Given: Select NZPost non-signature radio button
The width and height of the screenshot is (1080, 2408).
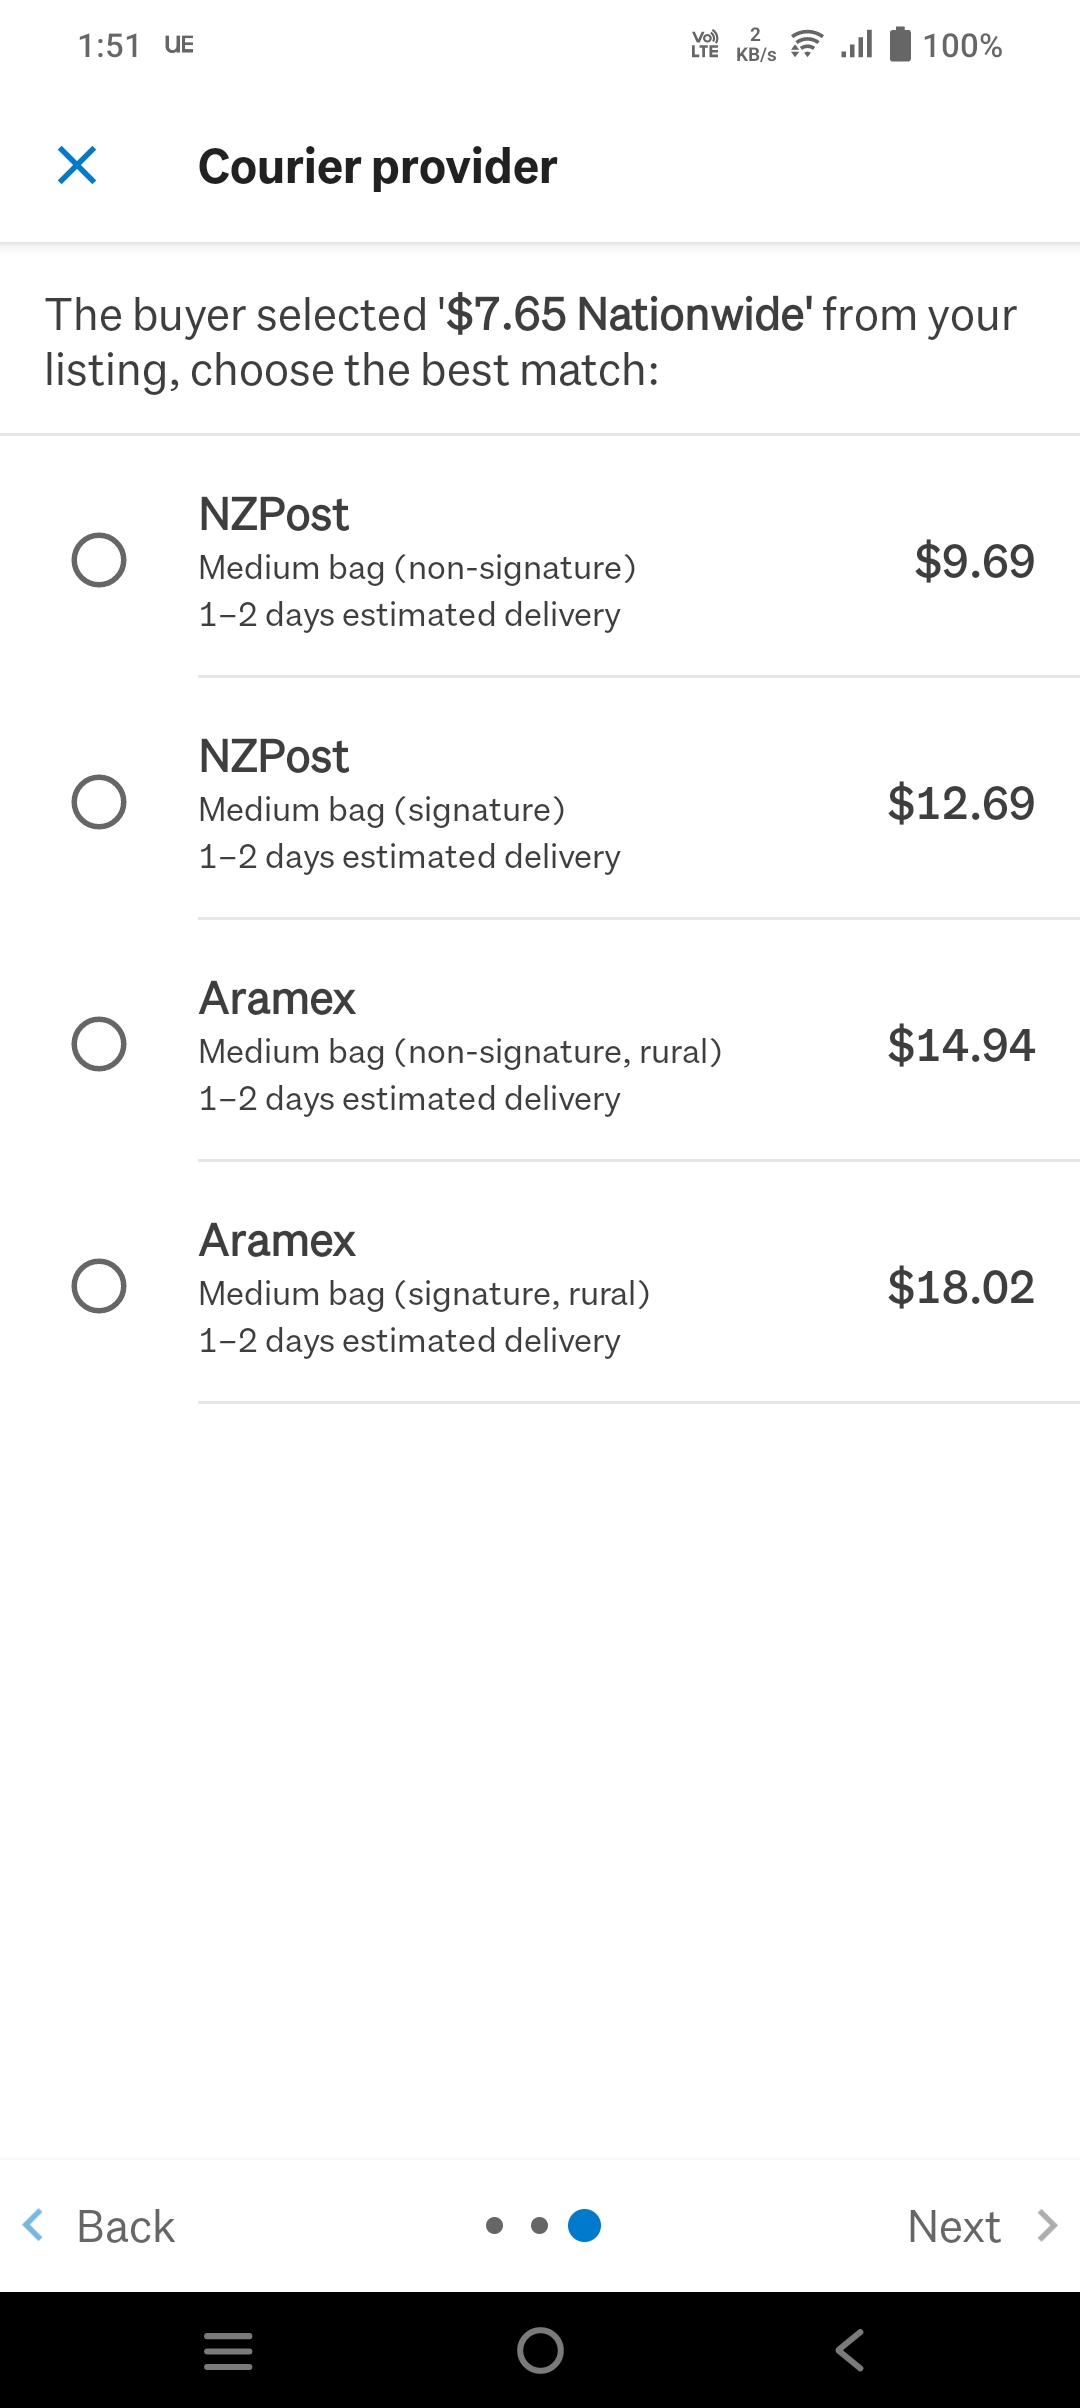Looking at the screenshot, I should 99,560.
